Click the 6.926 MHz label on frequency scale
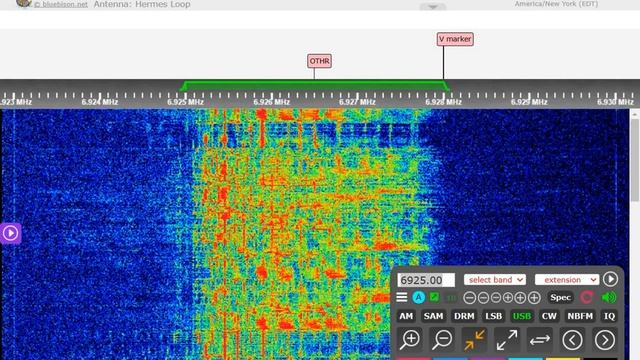Viewport: 640px width, 360px height. point(271,102)
